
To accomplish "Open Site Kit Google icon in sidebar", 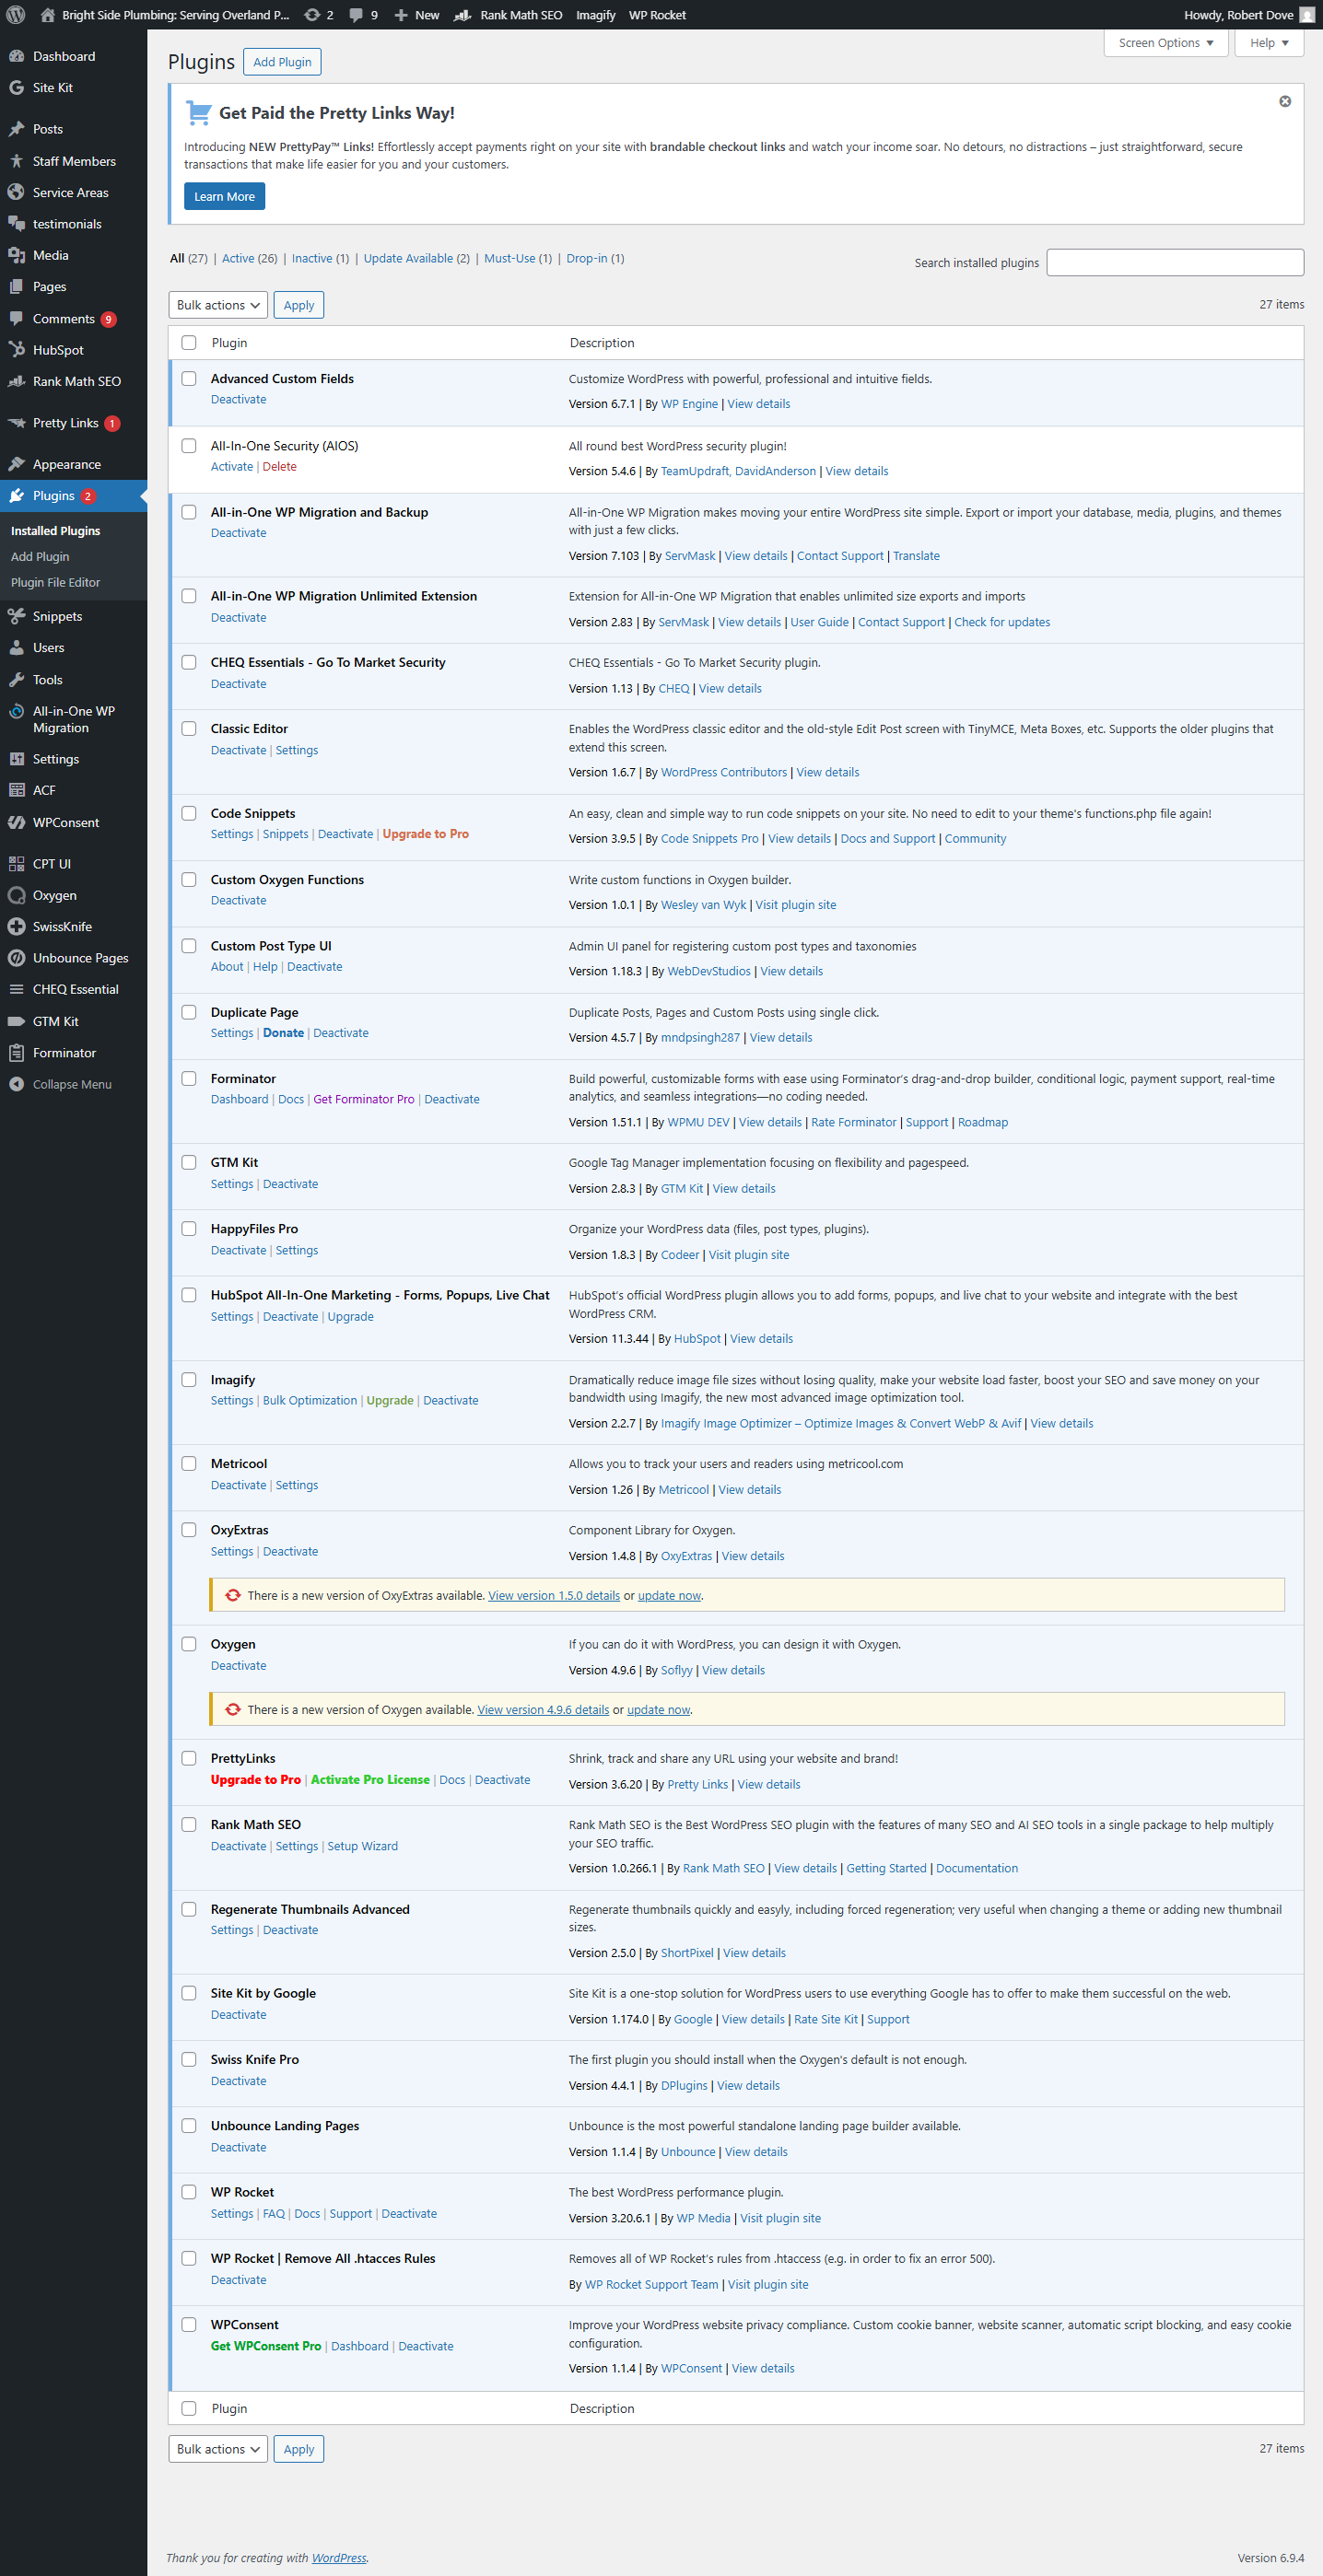I will [x=16, y=88].
